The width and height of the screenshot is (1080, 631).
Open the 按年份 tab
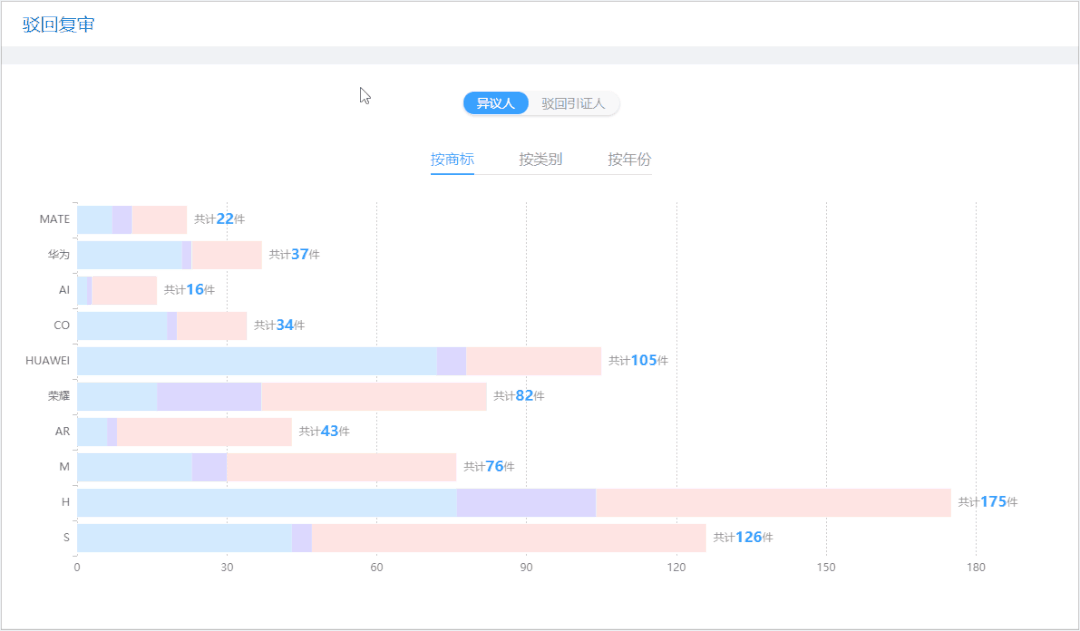tap(630, 160)
